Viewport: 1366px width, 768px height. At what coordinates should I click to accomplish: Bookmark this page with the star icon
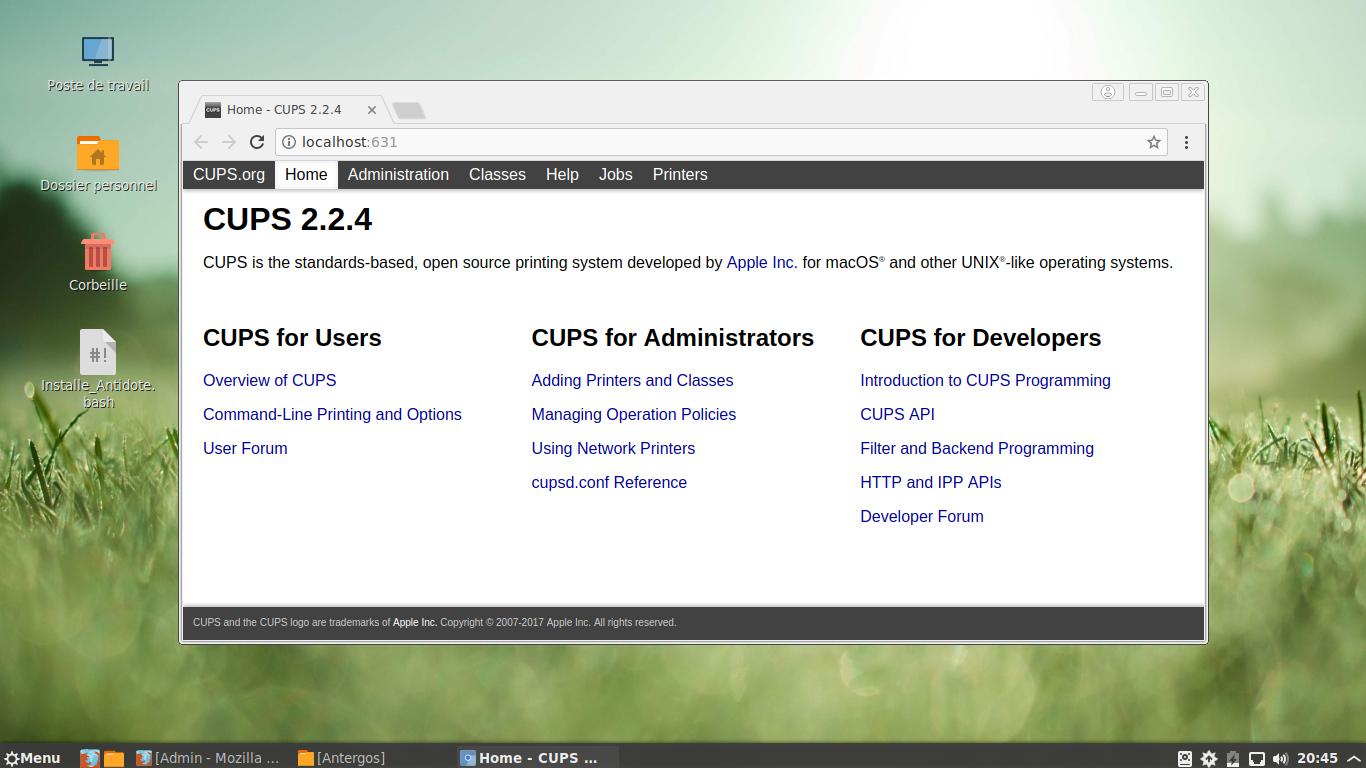tap(1153, 142)
